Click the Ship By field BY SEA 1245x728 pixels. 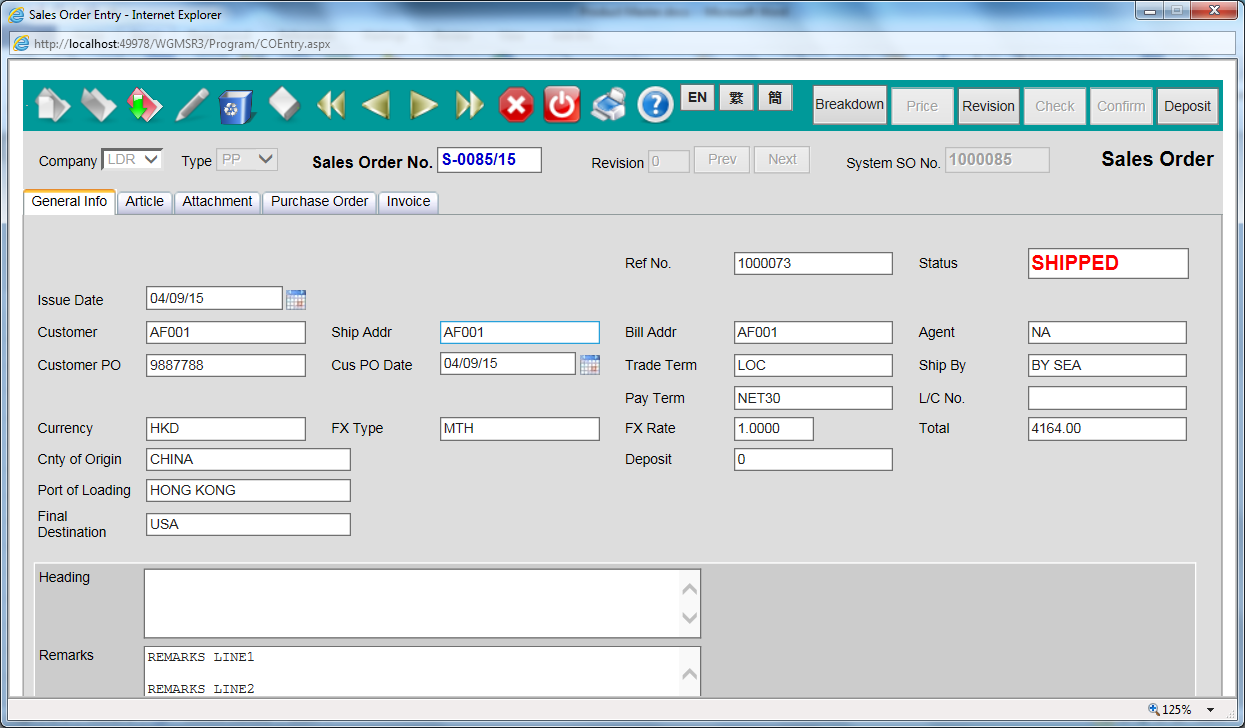(1107, 365)
